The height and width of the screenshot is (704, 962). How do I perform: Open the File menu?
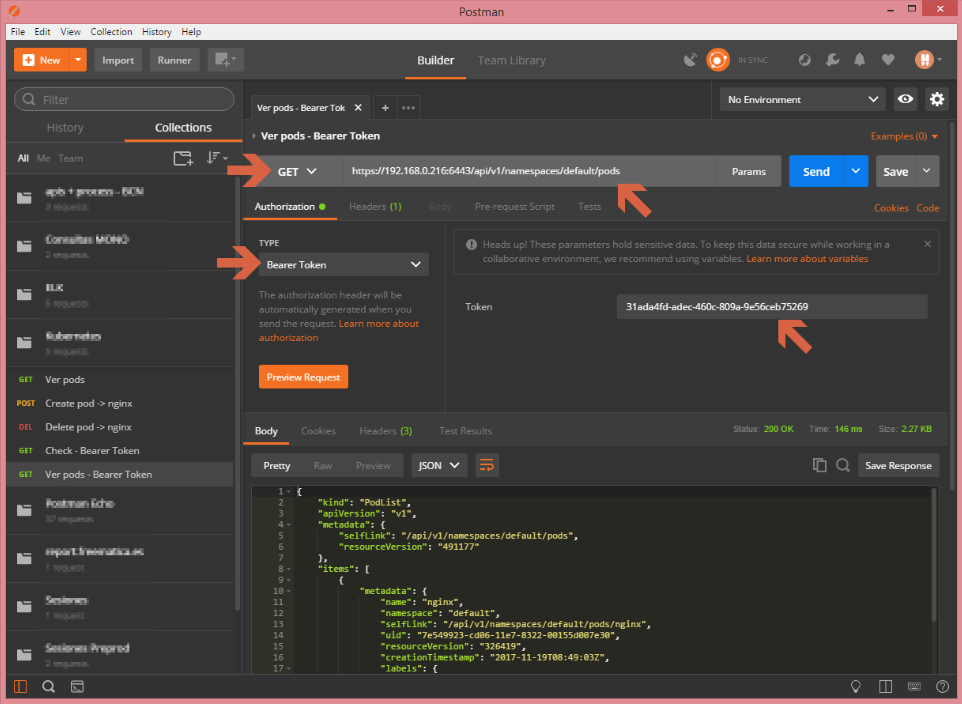[x=18, y=32]
